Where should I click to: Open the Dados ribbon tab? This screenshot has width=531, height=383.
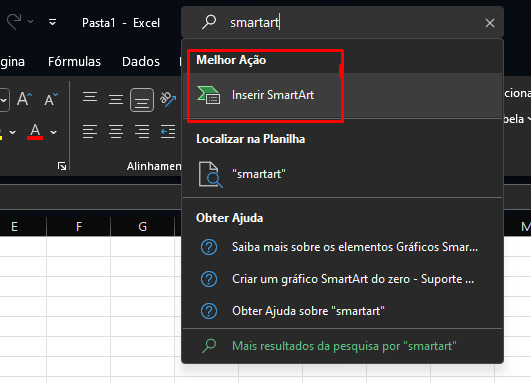(141, 62)
